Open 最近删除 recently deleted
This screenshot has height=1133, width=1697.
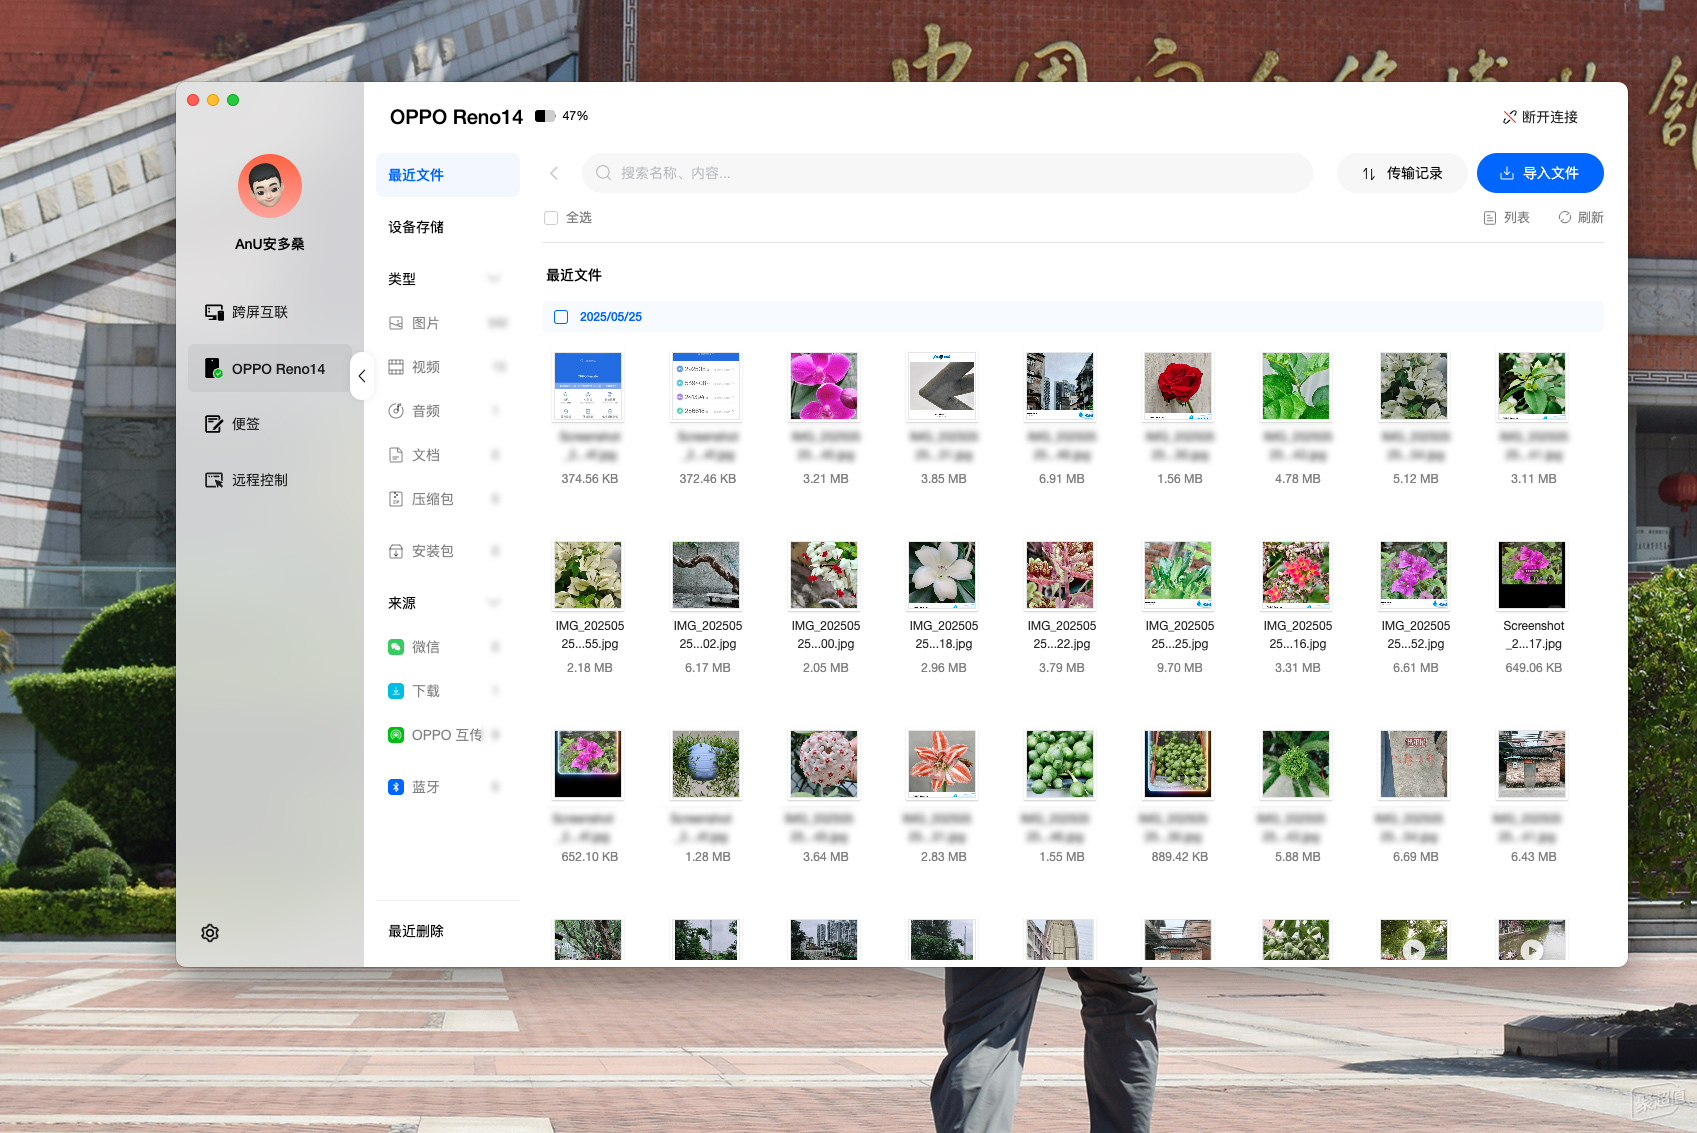click(x=416, y=931)
